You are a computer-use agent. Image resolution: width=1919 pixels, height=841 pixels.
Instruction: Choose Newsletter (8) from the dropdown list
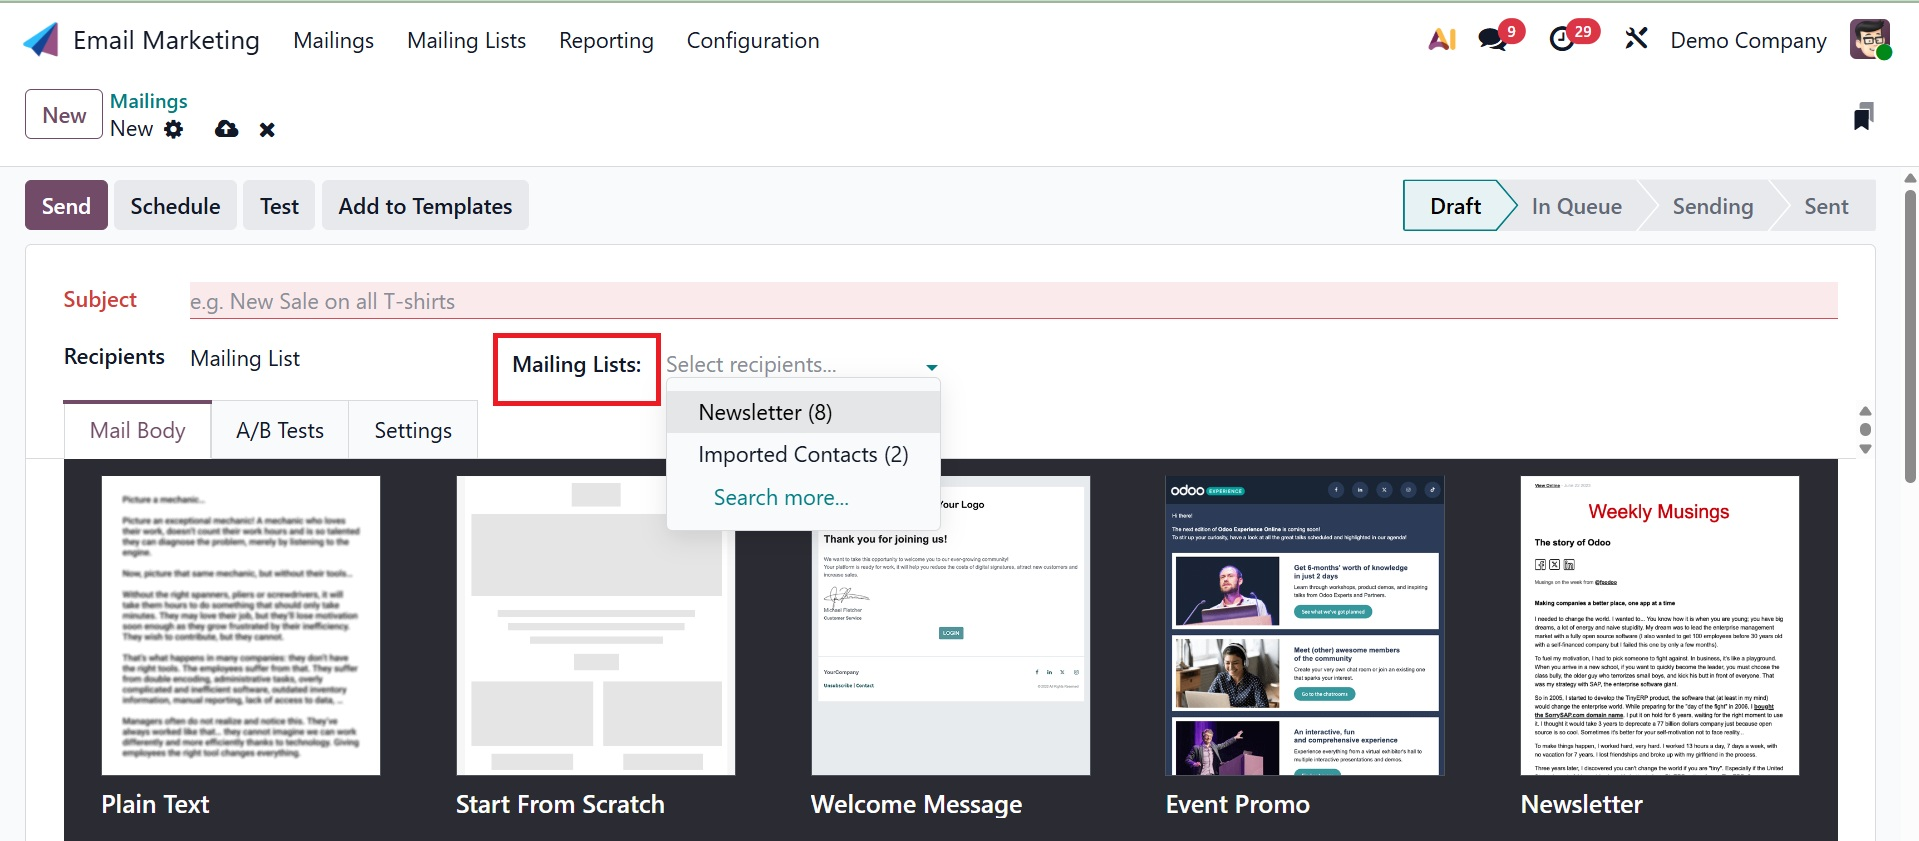click(x=765, y=412)
